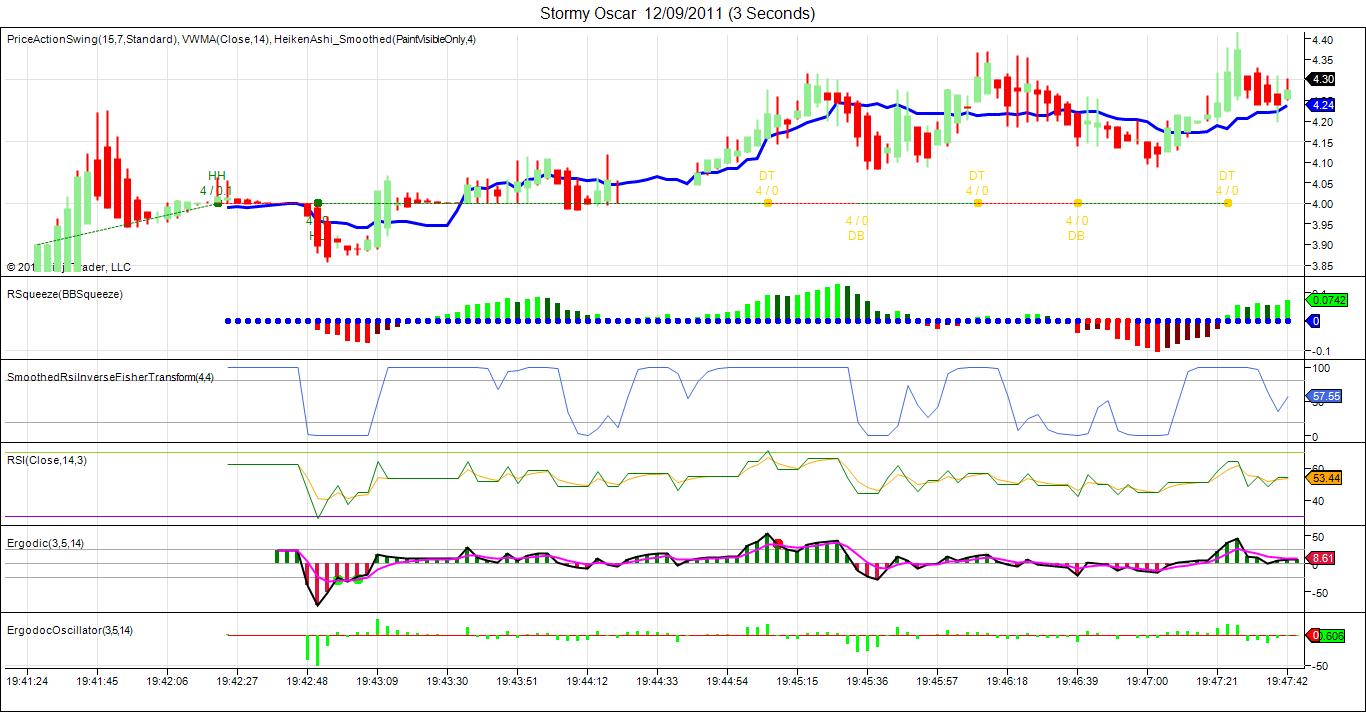1366x712 pixels.
Task: Click the black 4.30 last-price marker
Action: click(1321, 79)
